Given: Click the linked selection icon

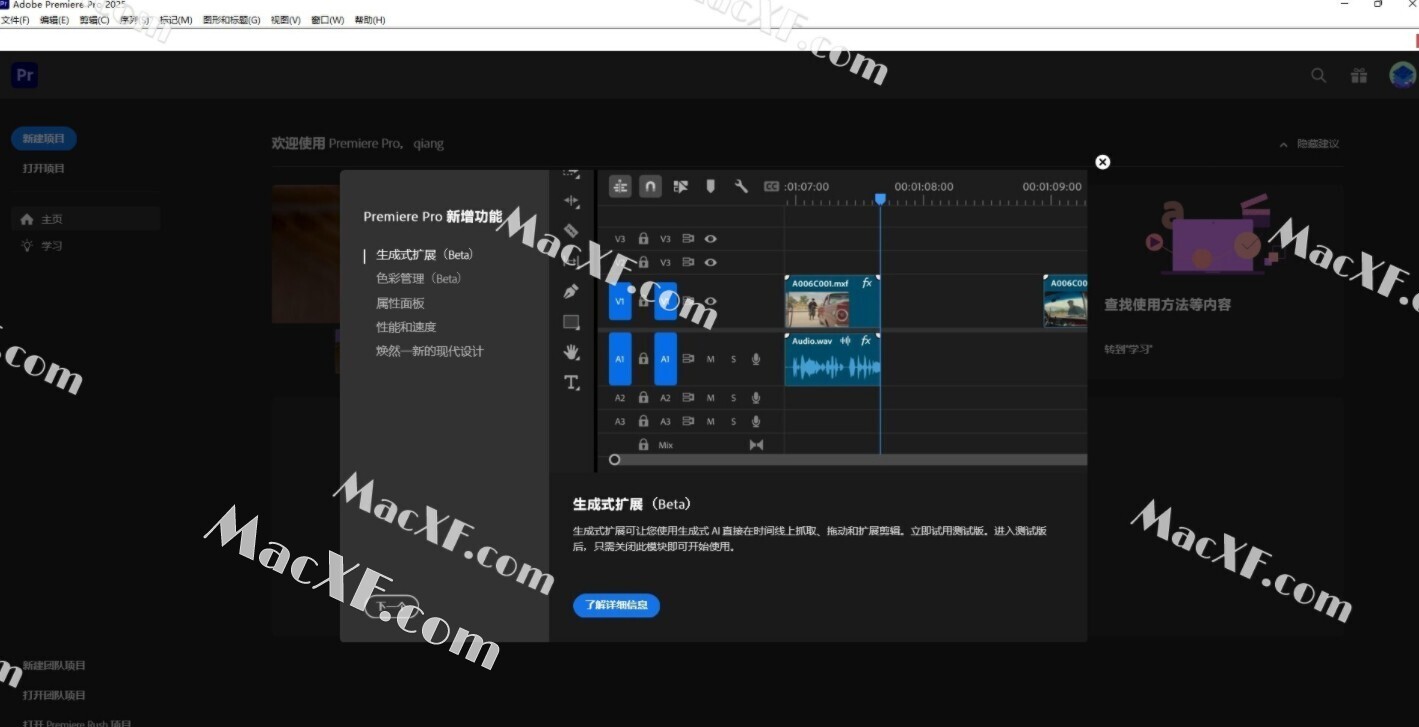Looking at the screenshot, I should [x=681, y=186].
